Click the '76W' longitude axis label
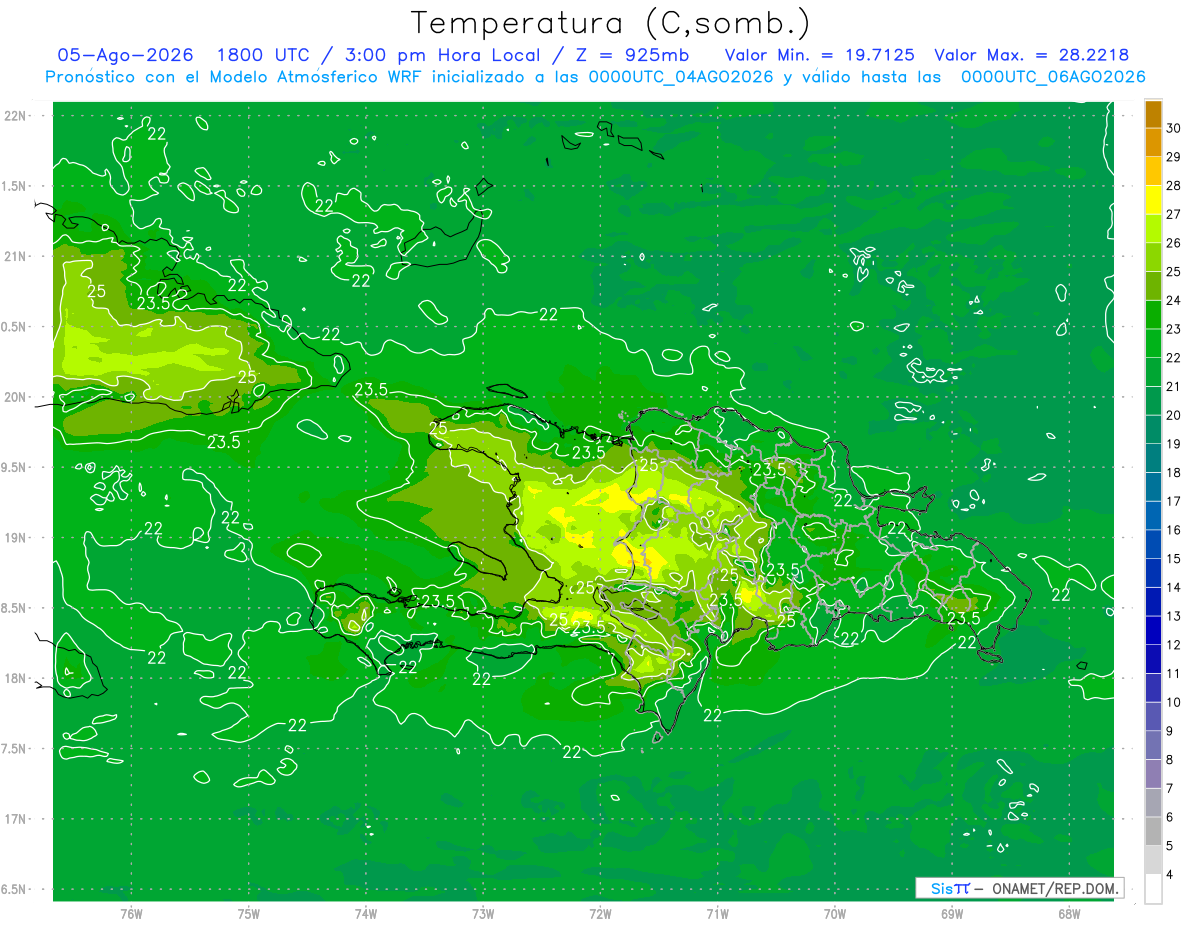The width and height of the screenshot is (1200, 927). point(131,914)
